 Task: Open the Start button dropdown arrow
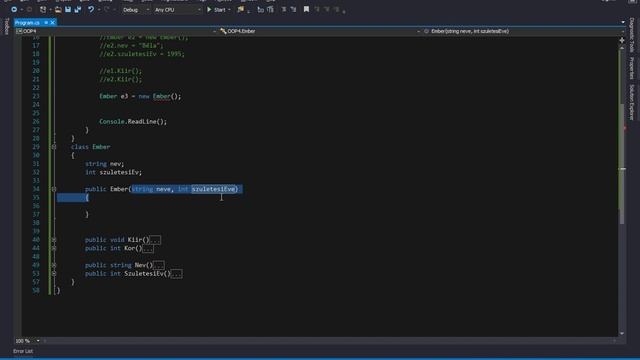click(x=229, y=9)
